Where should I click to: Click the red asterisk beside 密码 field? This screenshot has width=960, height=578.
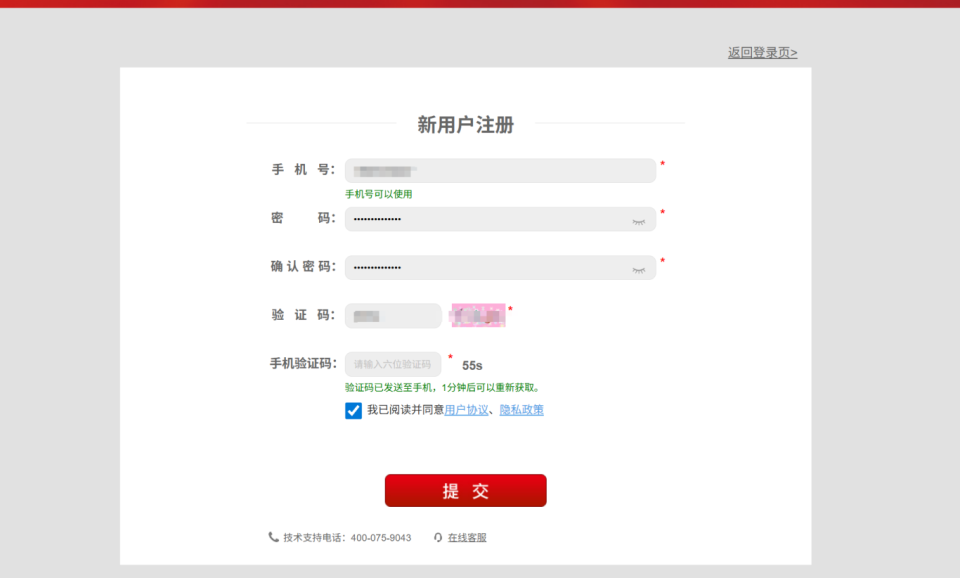pos(661,211)
